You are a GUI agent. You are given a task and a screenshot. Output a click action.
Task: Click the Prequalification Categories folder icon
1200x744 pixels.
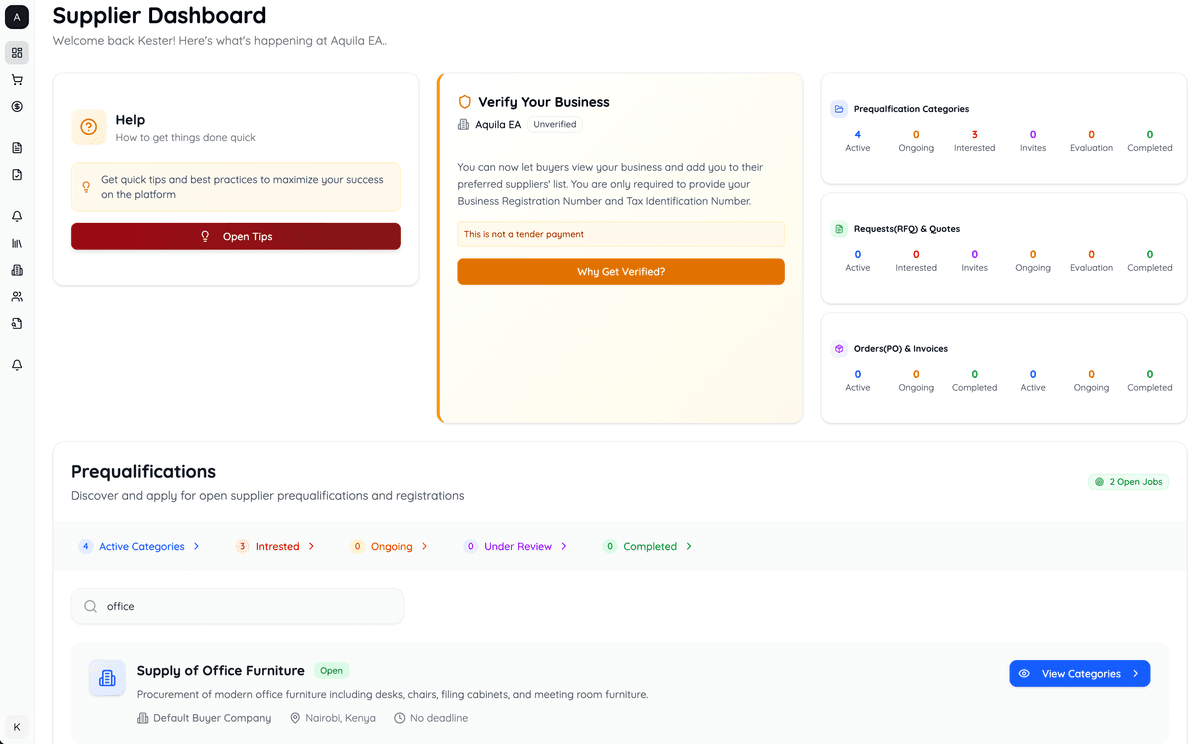pos(838,108)
